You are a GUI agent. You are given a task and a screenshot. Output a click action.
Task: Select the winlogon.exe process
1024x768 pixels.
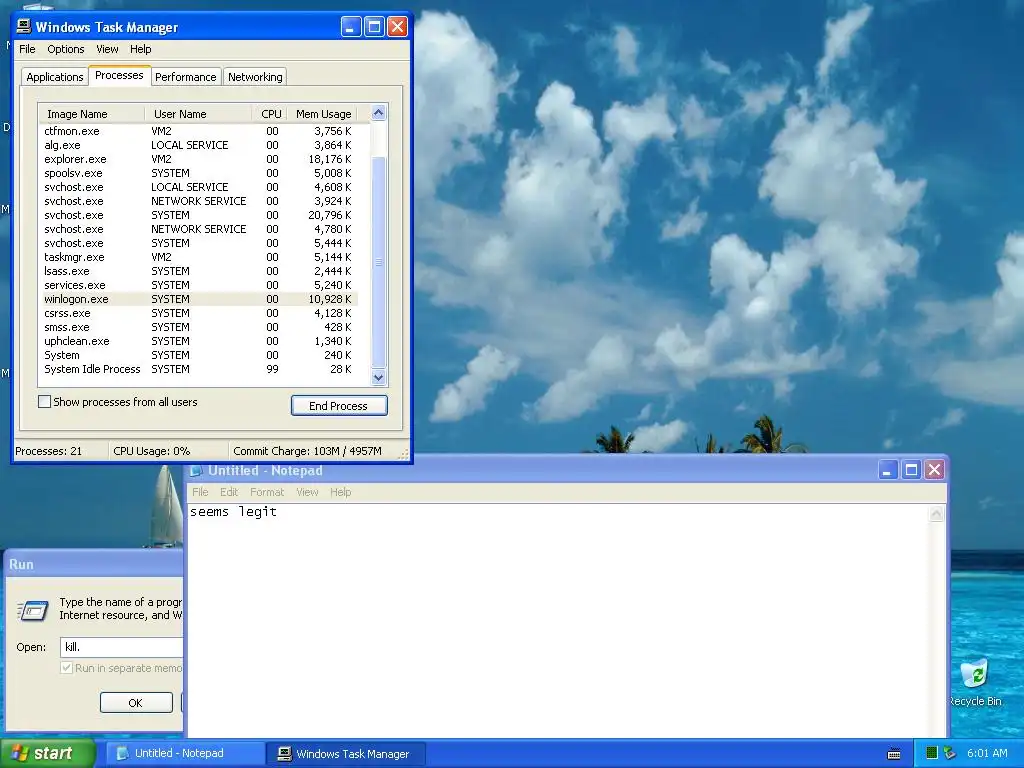[x=199, y=299]
